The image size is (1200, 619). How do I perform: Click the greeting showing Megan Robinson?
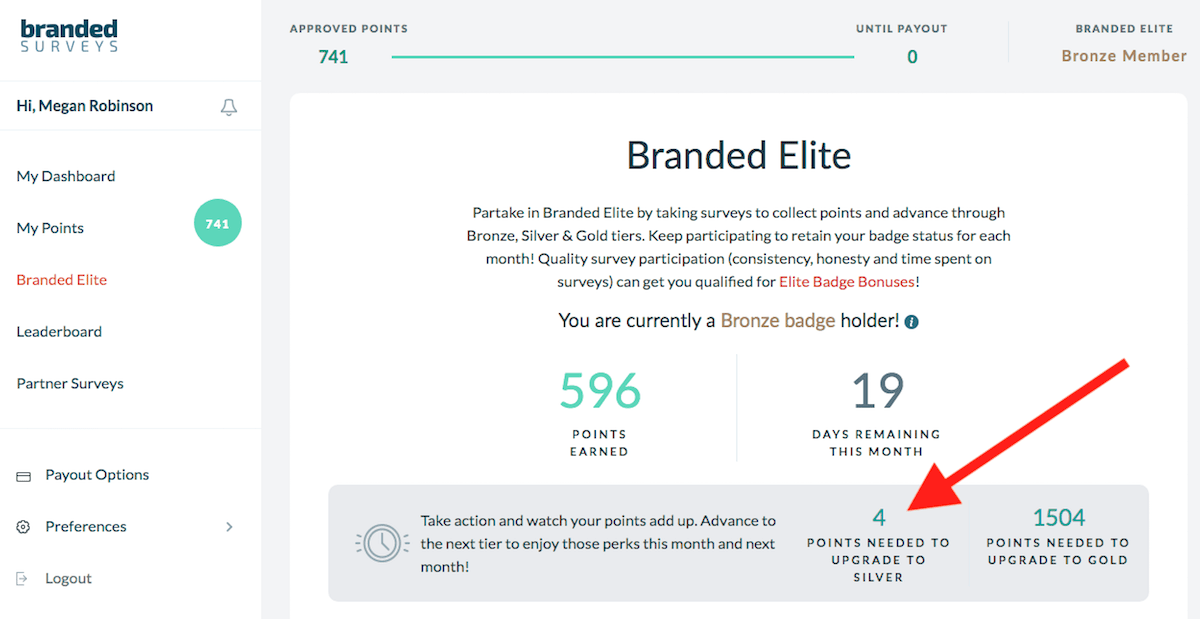[84, 105]
